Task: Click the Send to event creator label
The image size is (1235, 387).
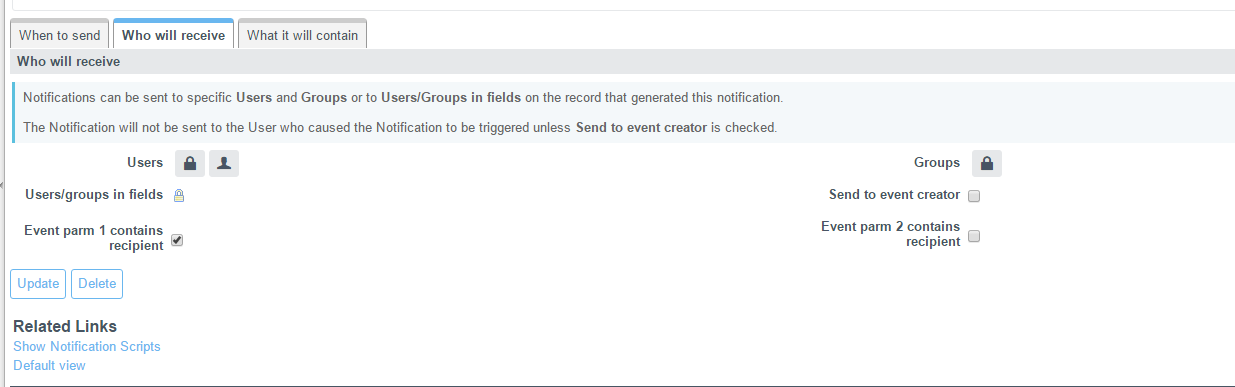Action: (894, 195)
